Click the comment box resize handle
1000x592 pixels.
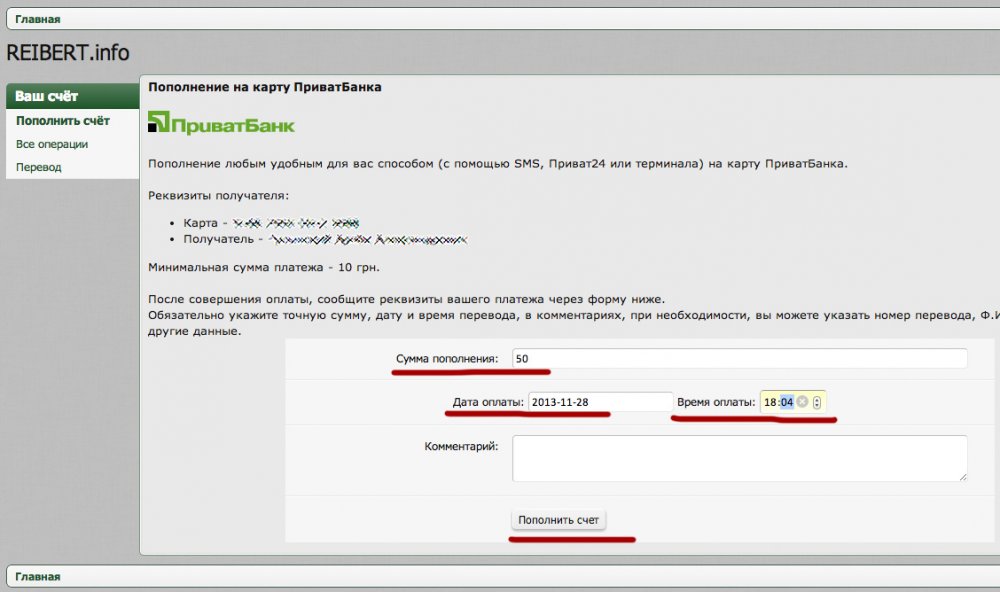962,477
